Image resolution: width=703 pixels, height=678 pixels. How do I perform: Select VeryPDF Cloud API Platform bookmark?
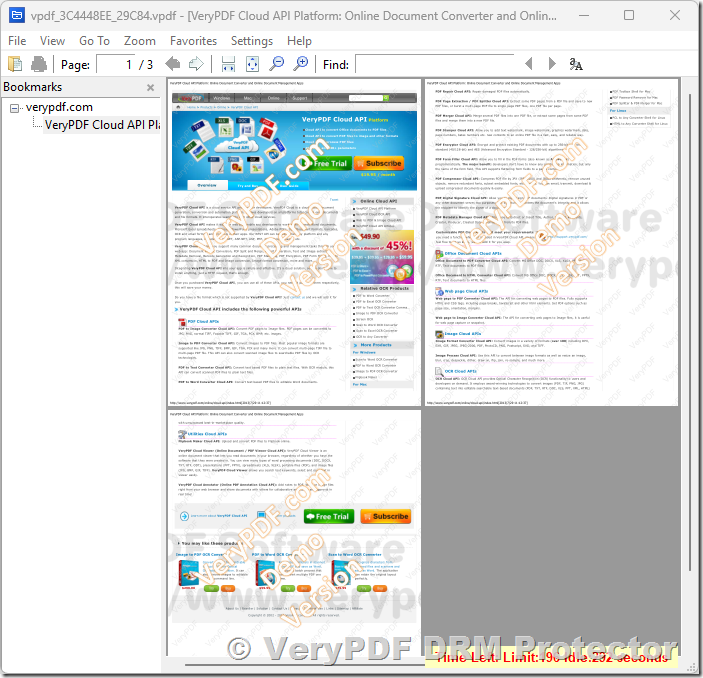point(102,124)
